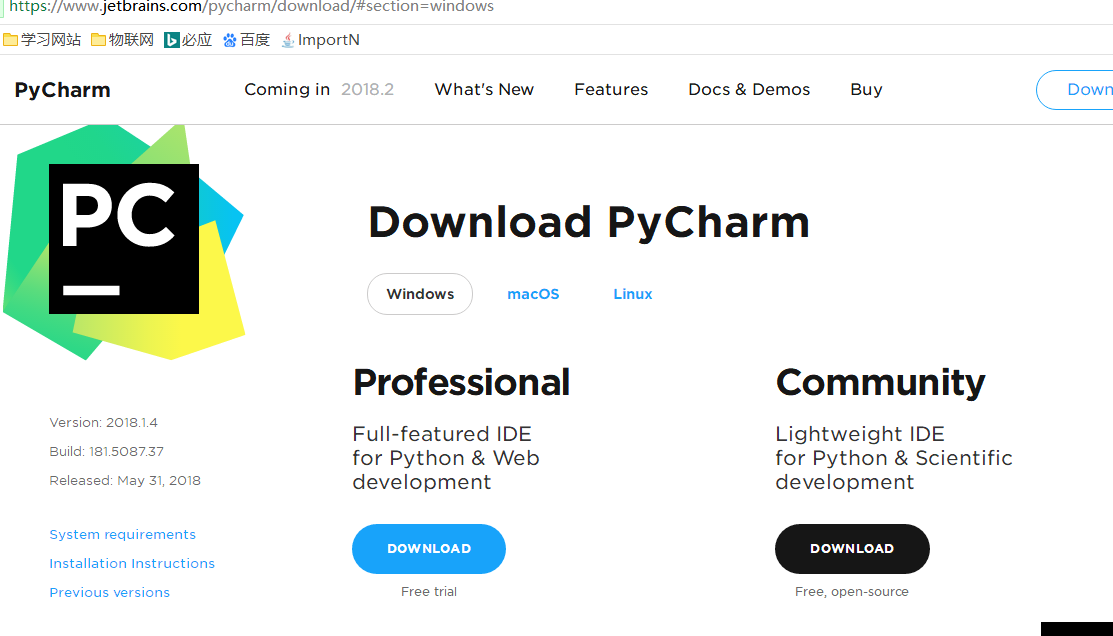Image resolution: width=1113 pixels, height=636 pixels.
Task: Open Docs & Demos page
Action: (749, 89)
